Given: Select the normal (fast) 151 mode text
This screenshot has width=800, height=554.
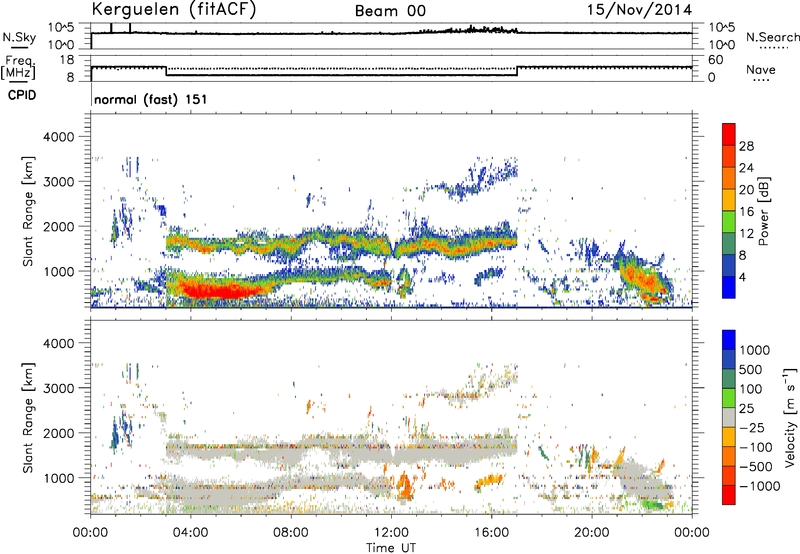Looking at the screenshot, I should 151,99.
